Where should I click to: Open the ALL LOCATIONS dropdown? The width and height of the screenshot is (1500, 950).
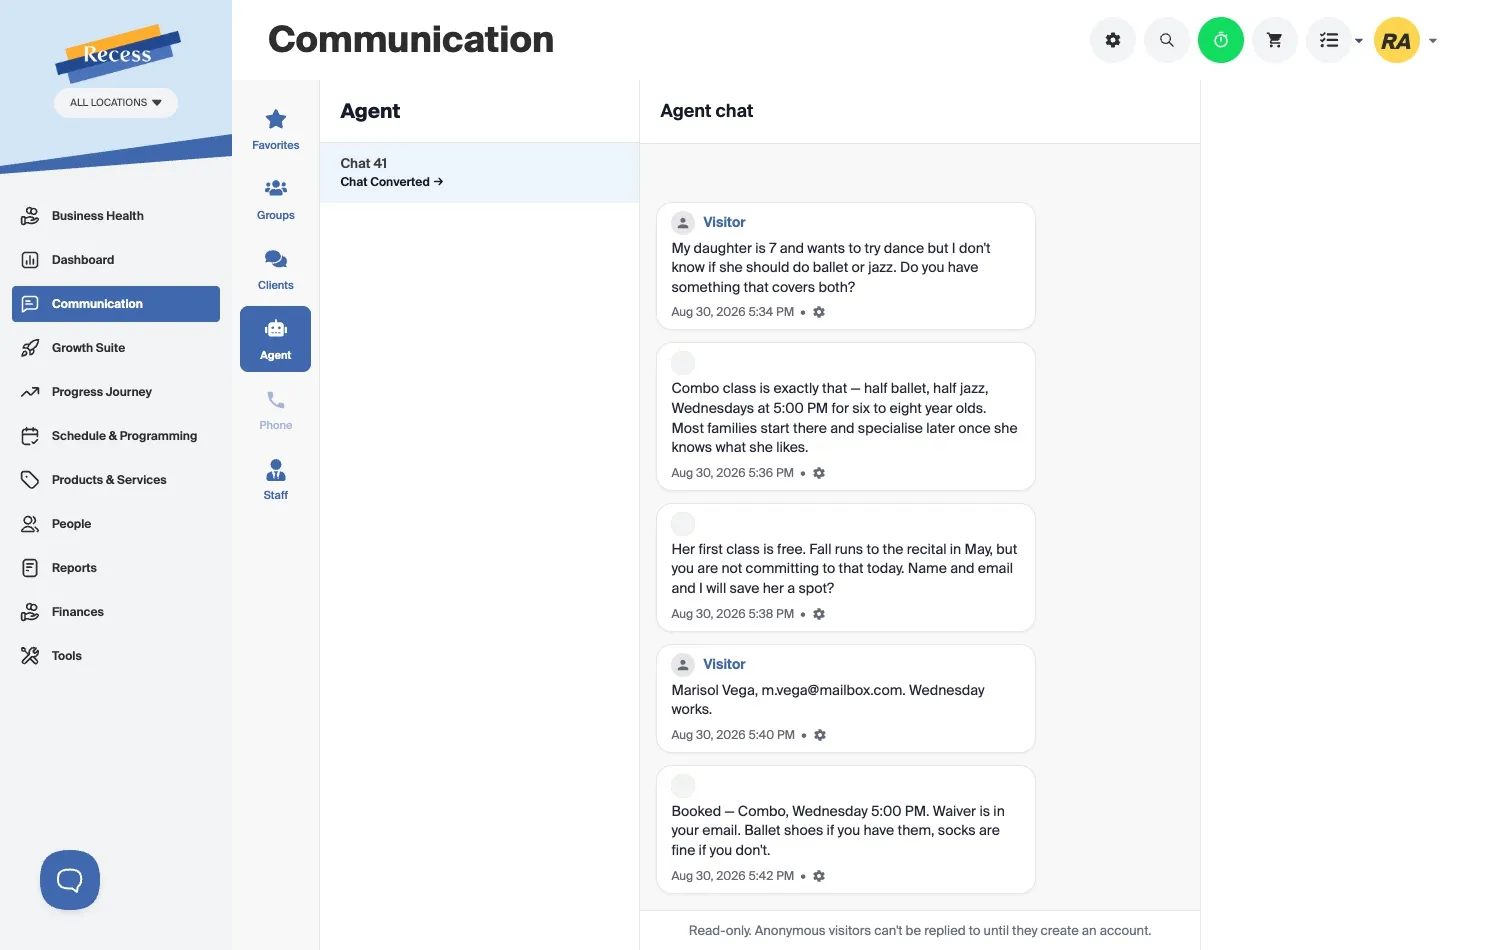click(x=116, y=103)
